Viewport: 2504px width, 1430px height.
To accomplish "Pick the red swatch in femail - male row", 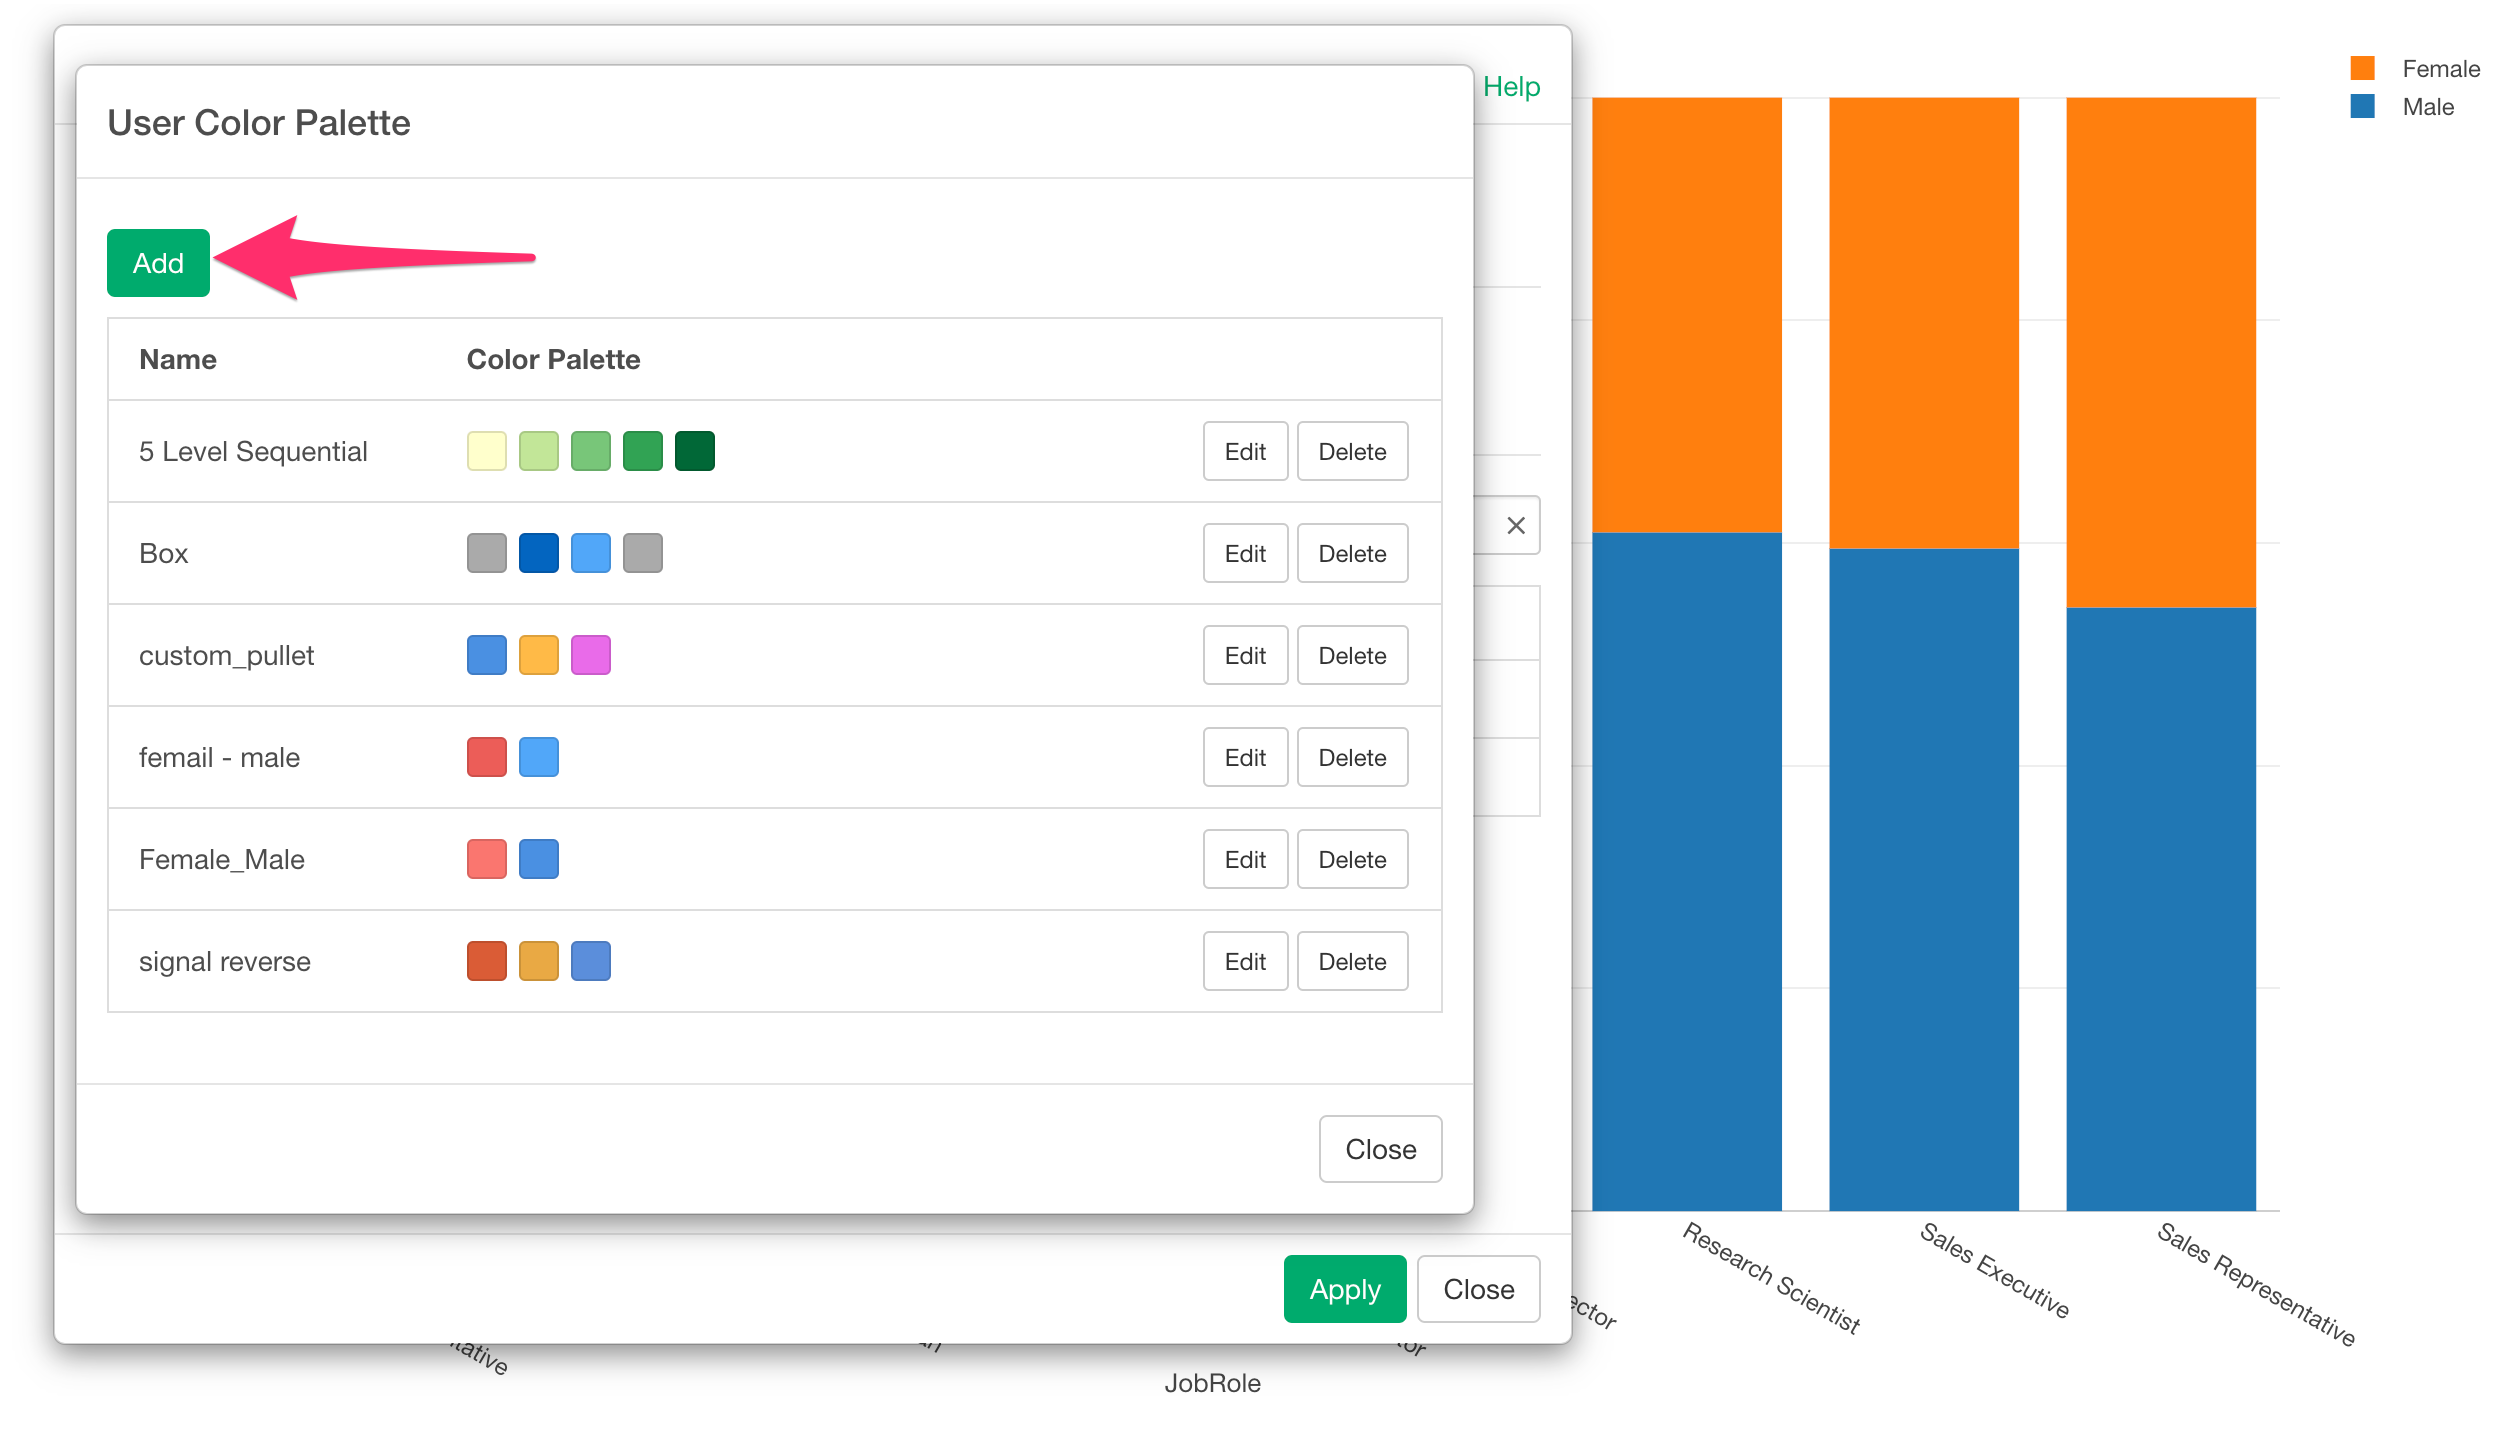I will coord(486,757).
